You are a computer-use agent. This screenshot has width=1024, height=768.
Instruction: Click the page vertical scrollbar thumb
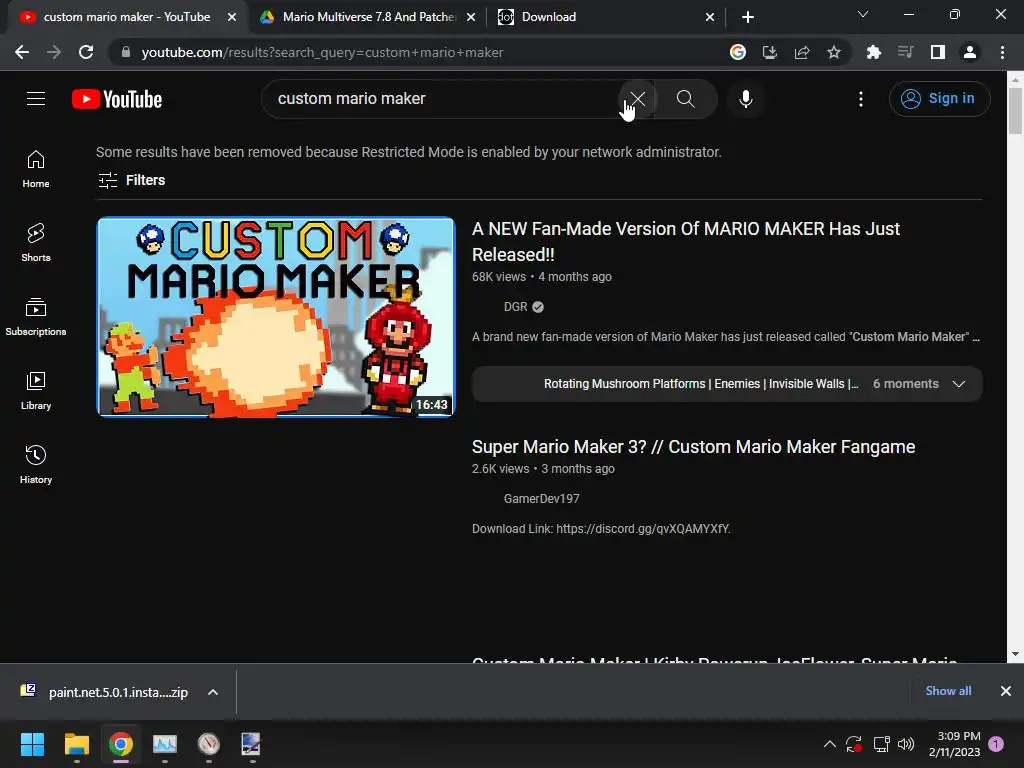point(1015,110)
